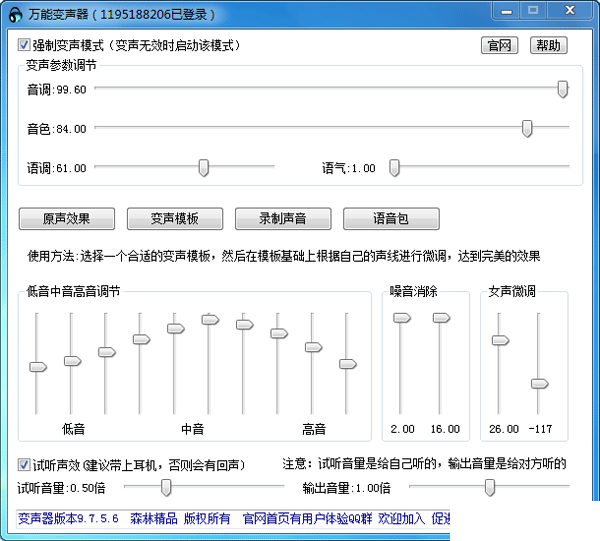Open the 帮助 button

[x=548, y=46]
